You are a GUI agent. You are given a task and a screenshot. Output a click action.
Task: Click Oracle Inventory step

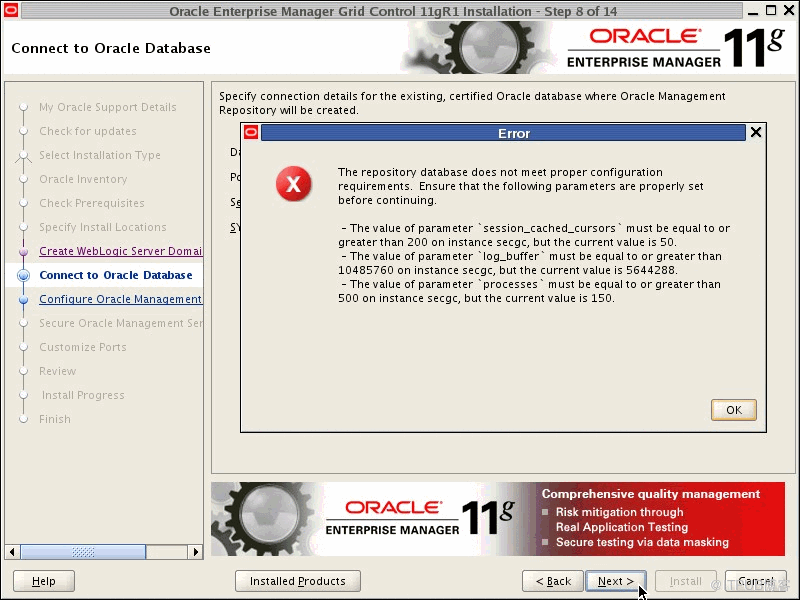[x=83, y=179]
